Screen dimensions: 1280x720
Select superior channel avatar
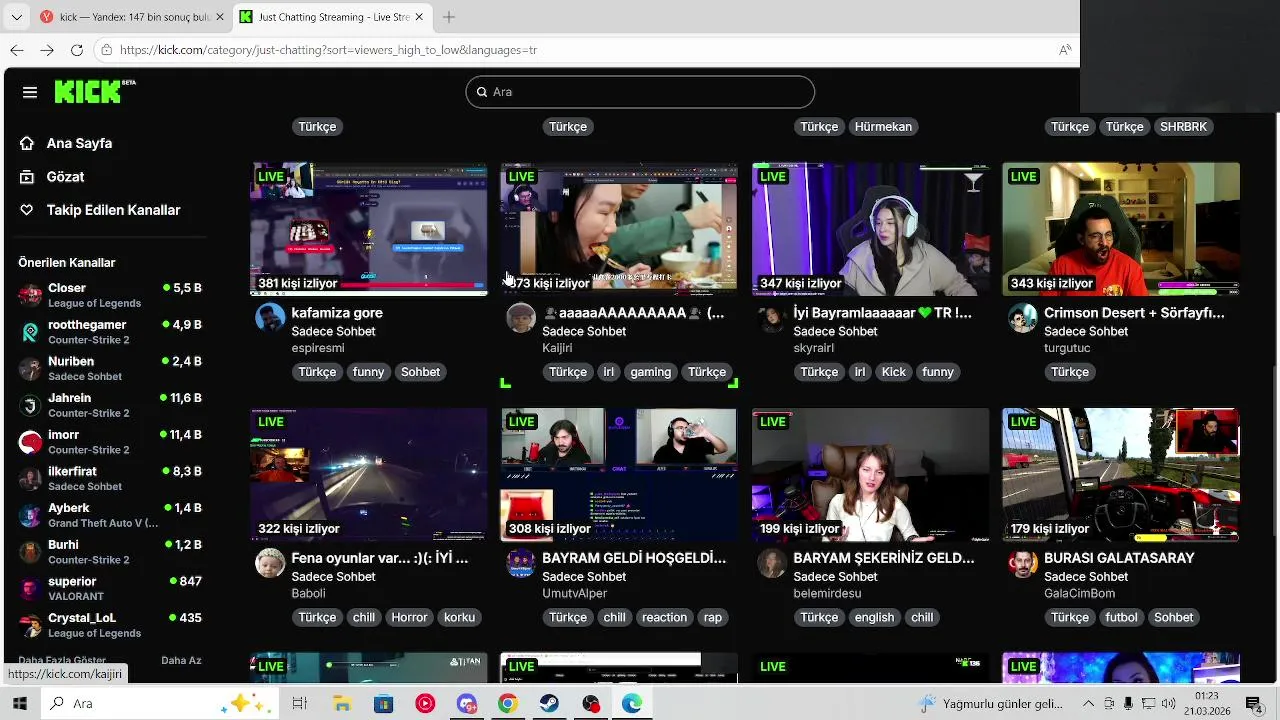(31, 588)
